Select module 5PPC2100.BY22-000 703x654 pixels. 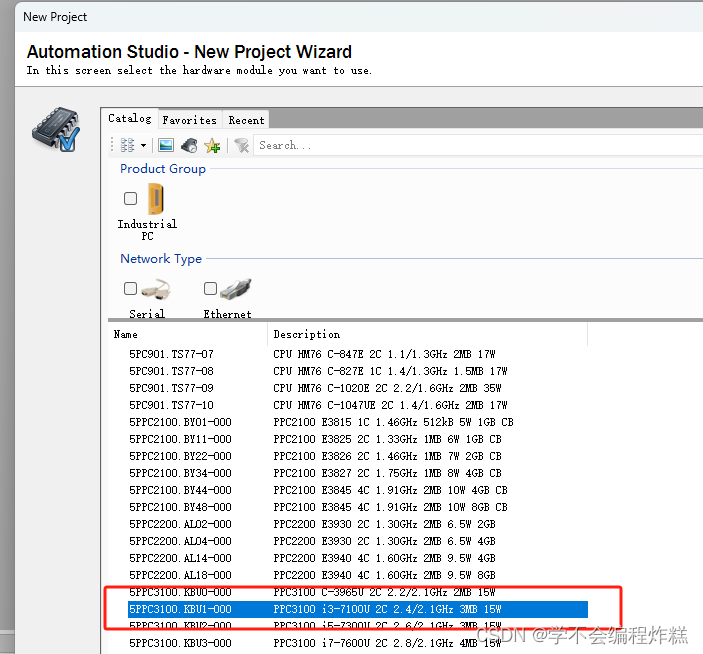point(180,456)
